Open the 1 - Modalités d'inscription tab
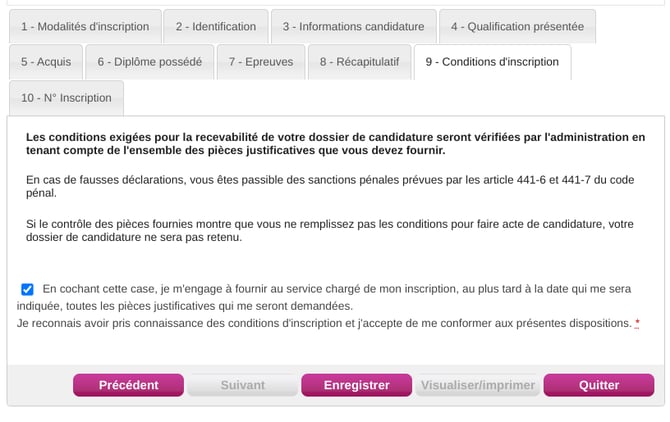Image resolution: width=670 pixels, height=422 pixels. 85,27
